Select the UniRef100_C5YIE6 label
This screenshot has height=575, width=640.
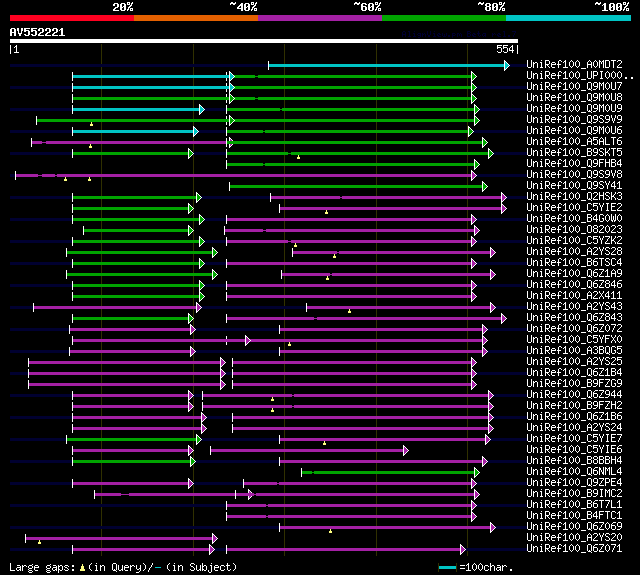(574, 450)
